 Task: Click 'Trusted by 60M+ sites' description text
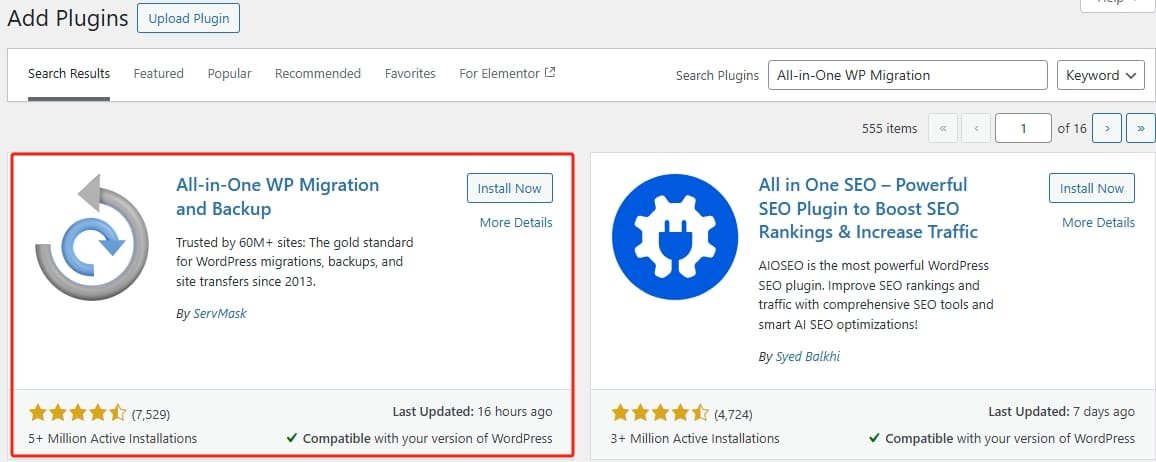click(295, 262)
